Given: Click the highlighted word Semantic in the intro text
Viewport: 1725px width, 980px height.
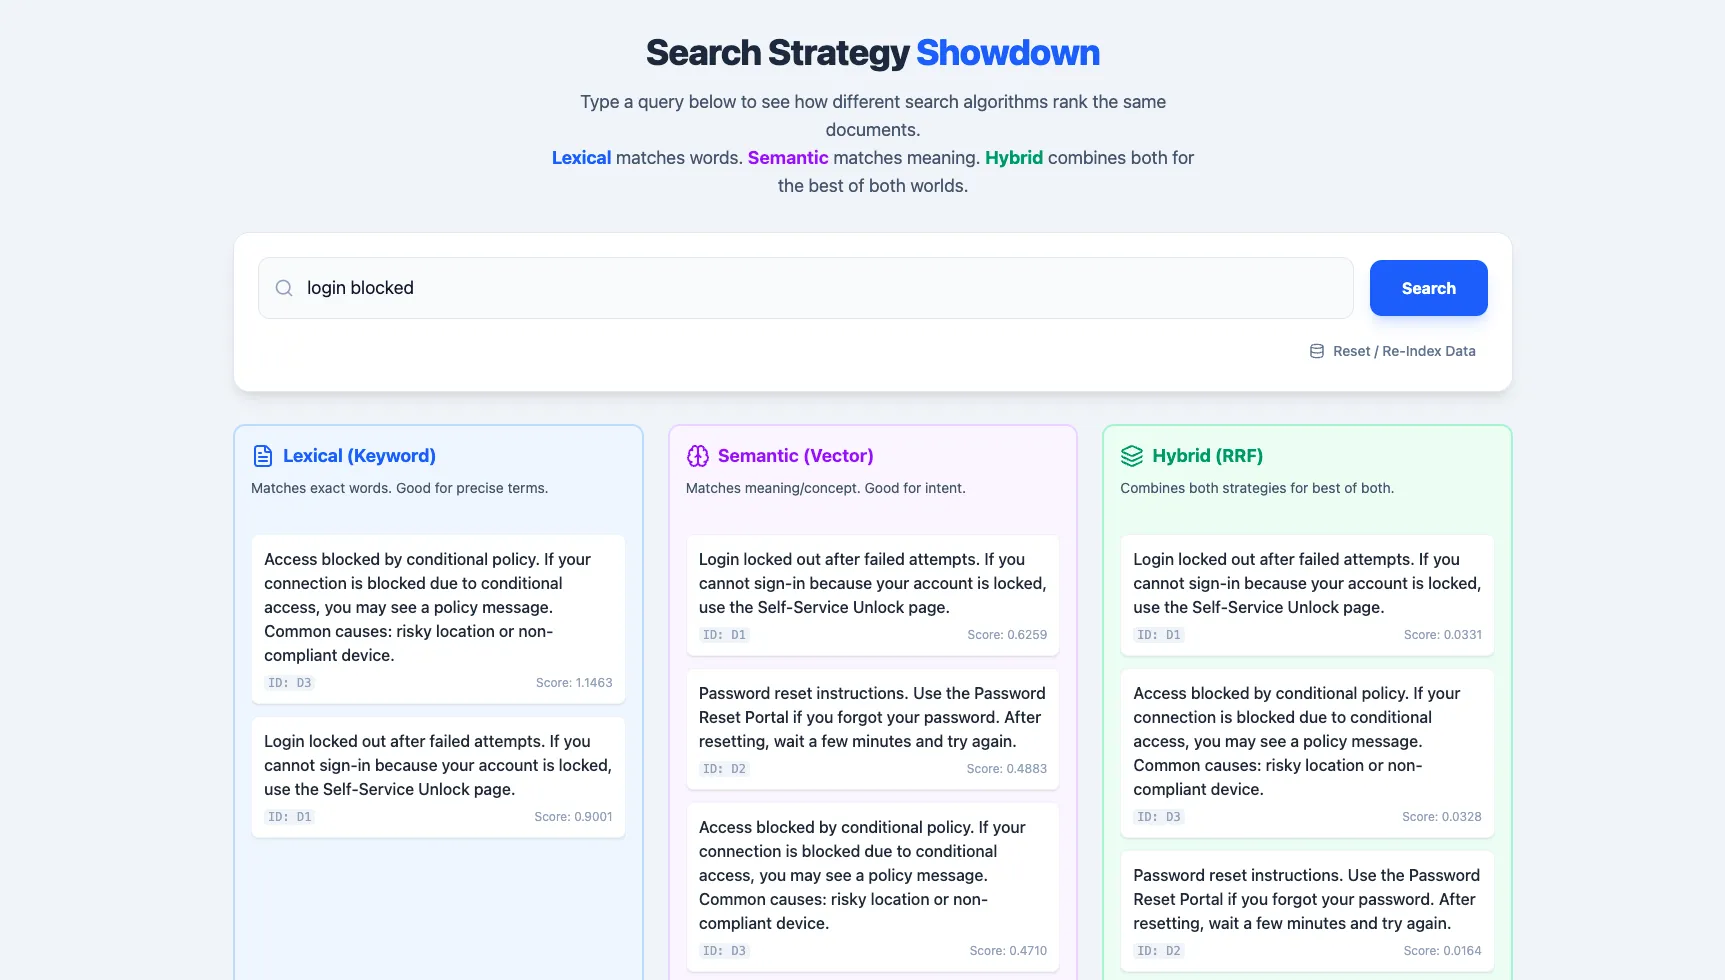Looking at the screenshot, I should [x=788, y=157].
